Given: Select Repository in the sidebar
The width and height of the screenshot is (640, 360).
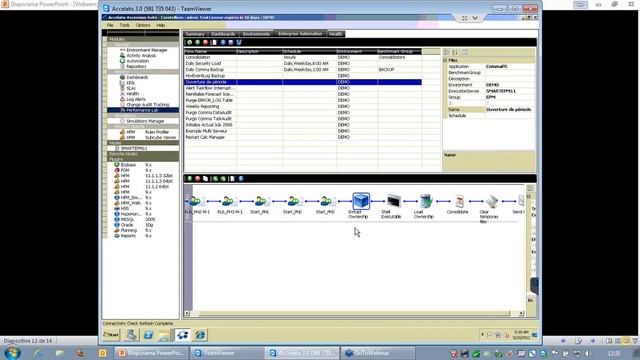Looking at the screenshot, I should 136,66.
